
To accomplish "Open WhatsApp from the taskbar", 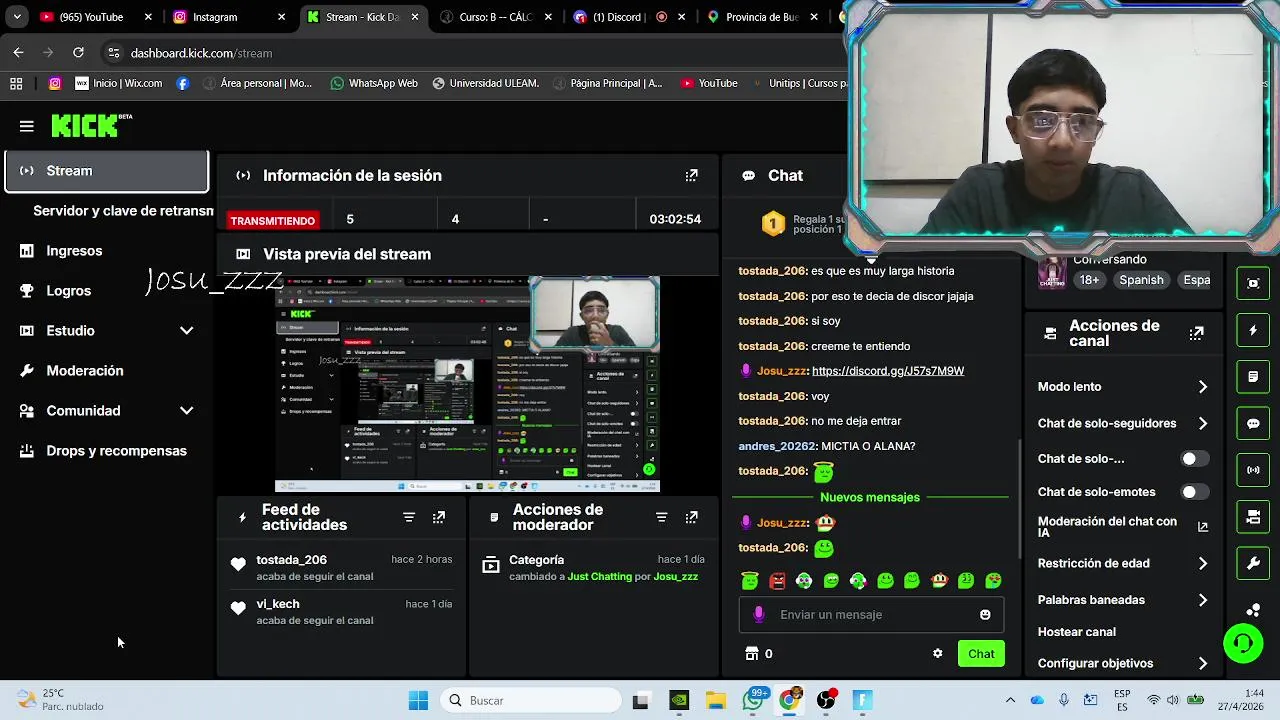I will click(x=752, y=701).
